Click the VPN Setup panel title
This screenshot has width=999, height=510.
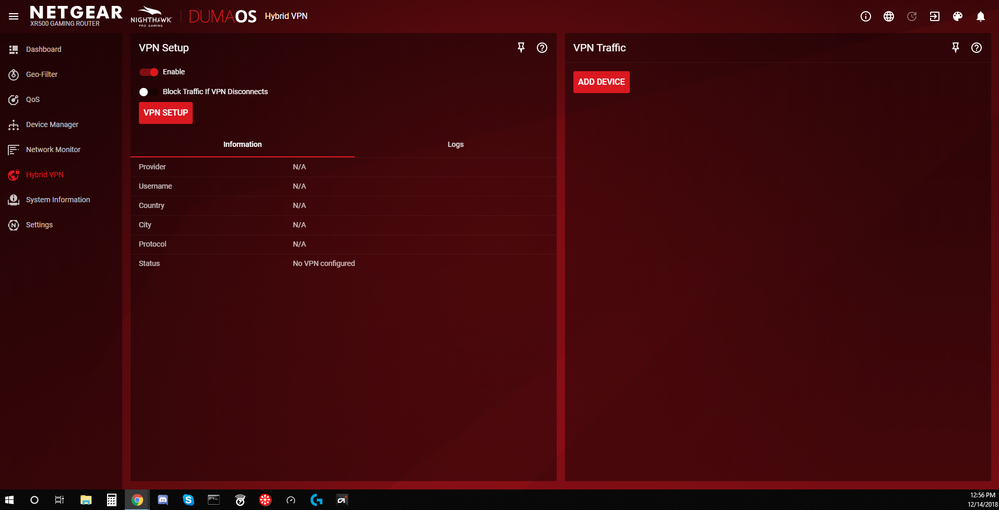[x=164, y=48]
